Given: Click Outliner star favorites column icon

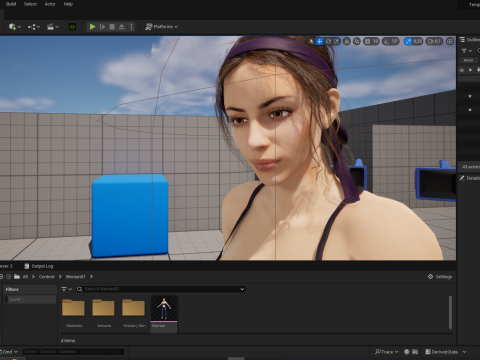Looking at the screenshot, I should (470, 70).
